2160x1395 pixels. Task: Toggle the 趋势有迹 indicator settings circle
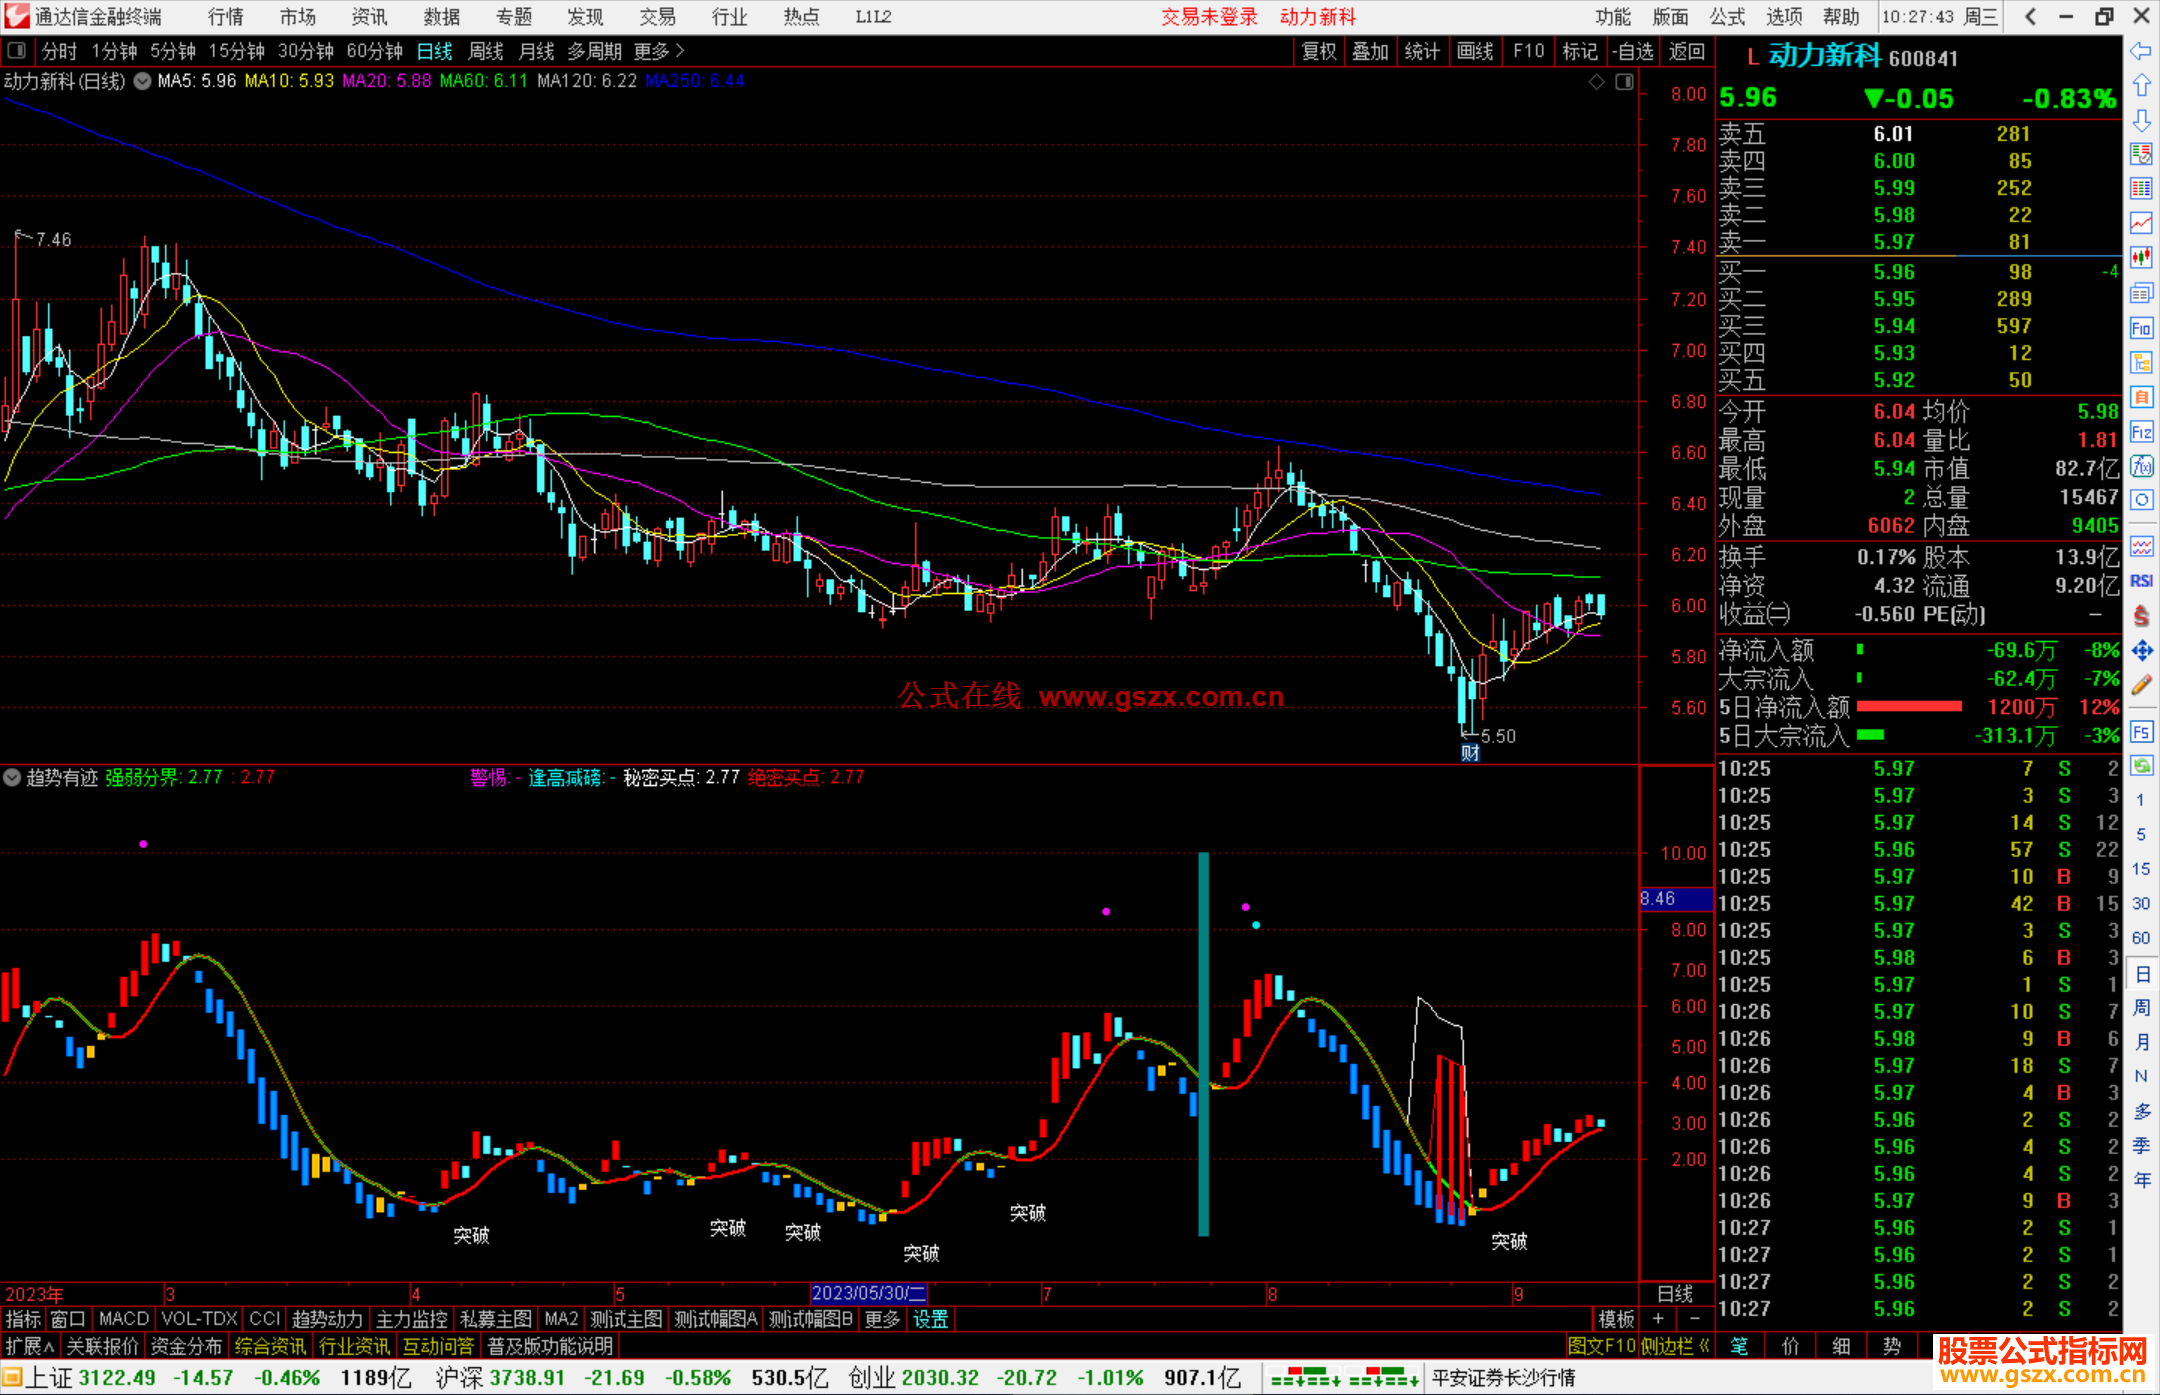(x=12, y=777)
